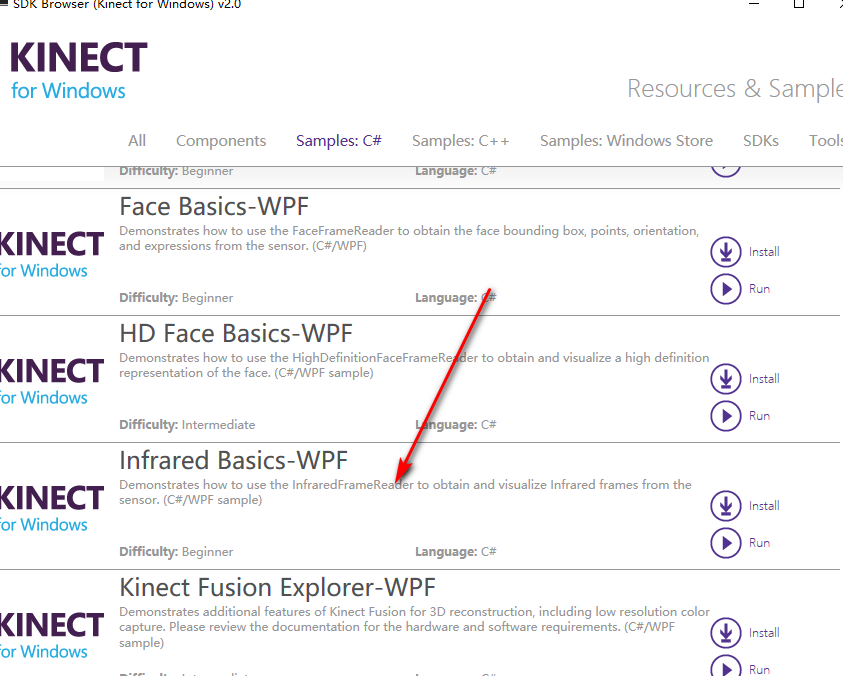Select the Samples: C++ tab
The height and width of the screenshot is (676, 843).
461,141
